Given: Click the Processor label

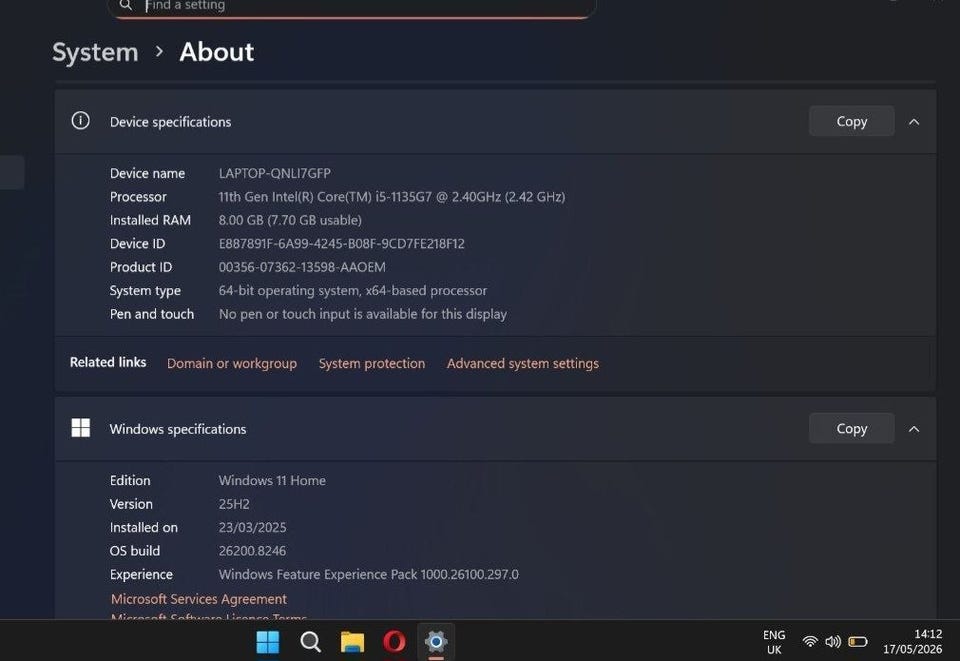Looking at the screenshot, I should click(138, 197).
